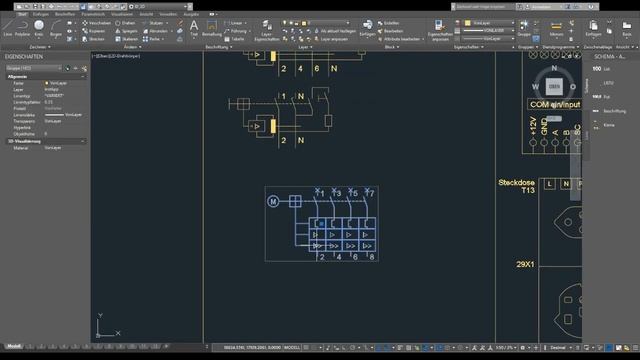Screen dimensions: 640x360
Task: Open the Ansicht ribbon tab
Action: tap(146, 14)
